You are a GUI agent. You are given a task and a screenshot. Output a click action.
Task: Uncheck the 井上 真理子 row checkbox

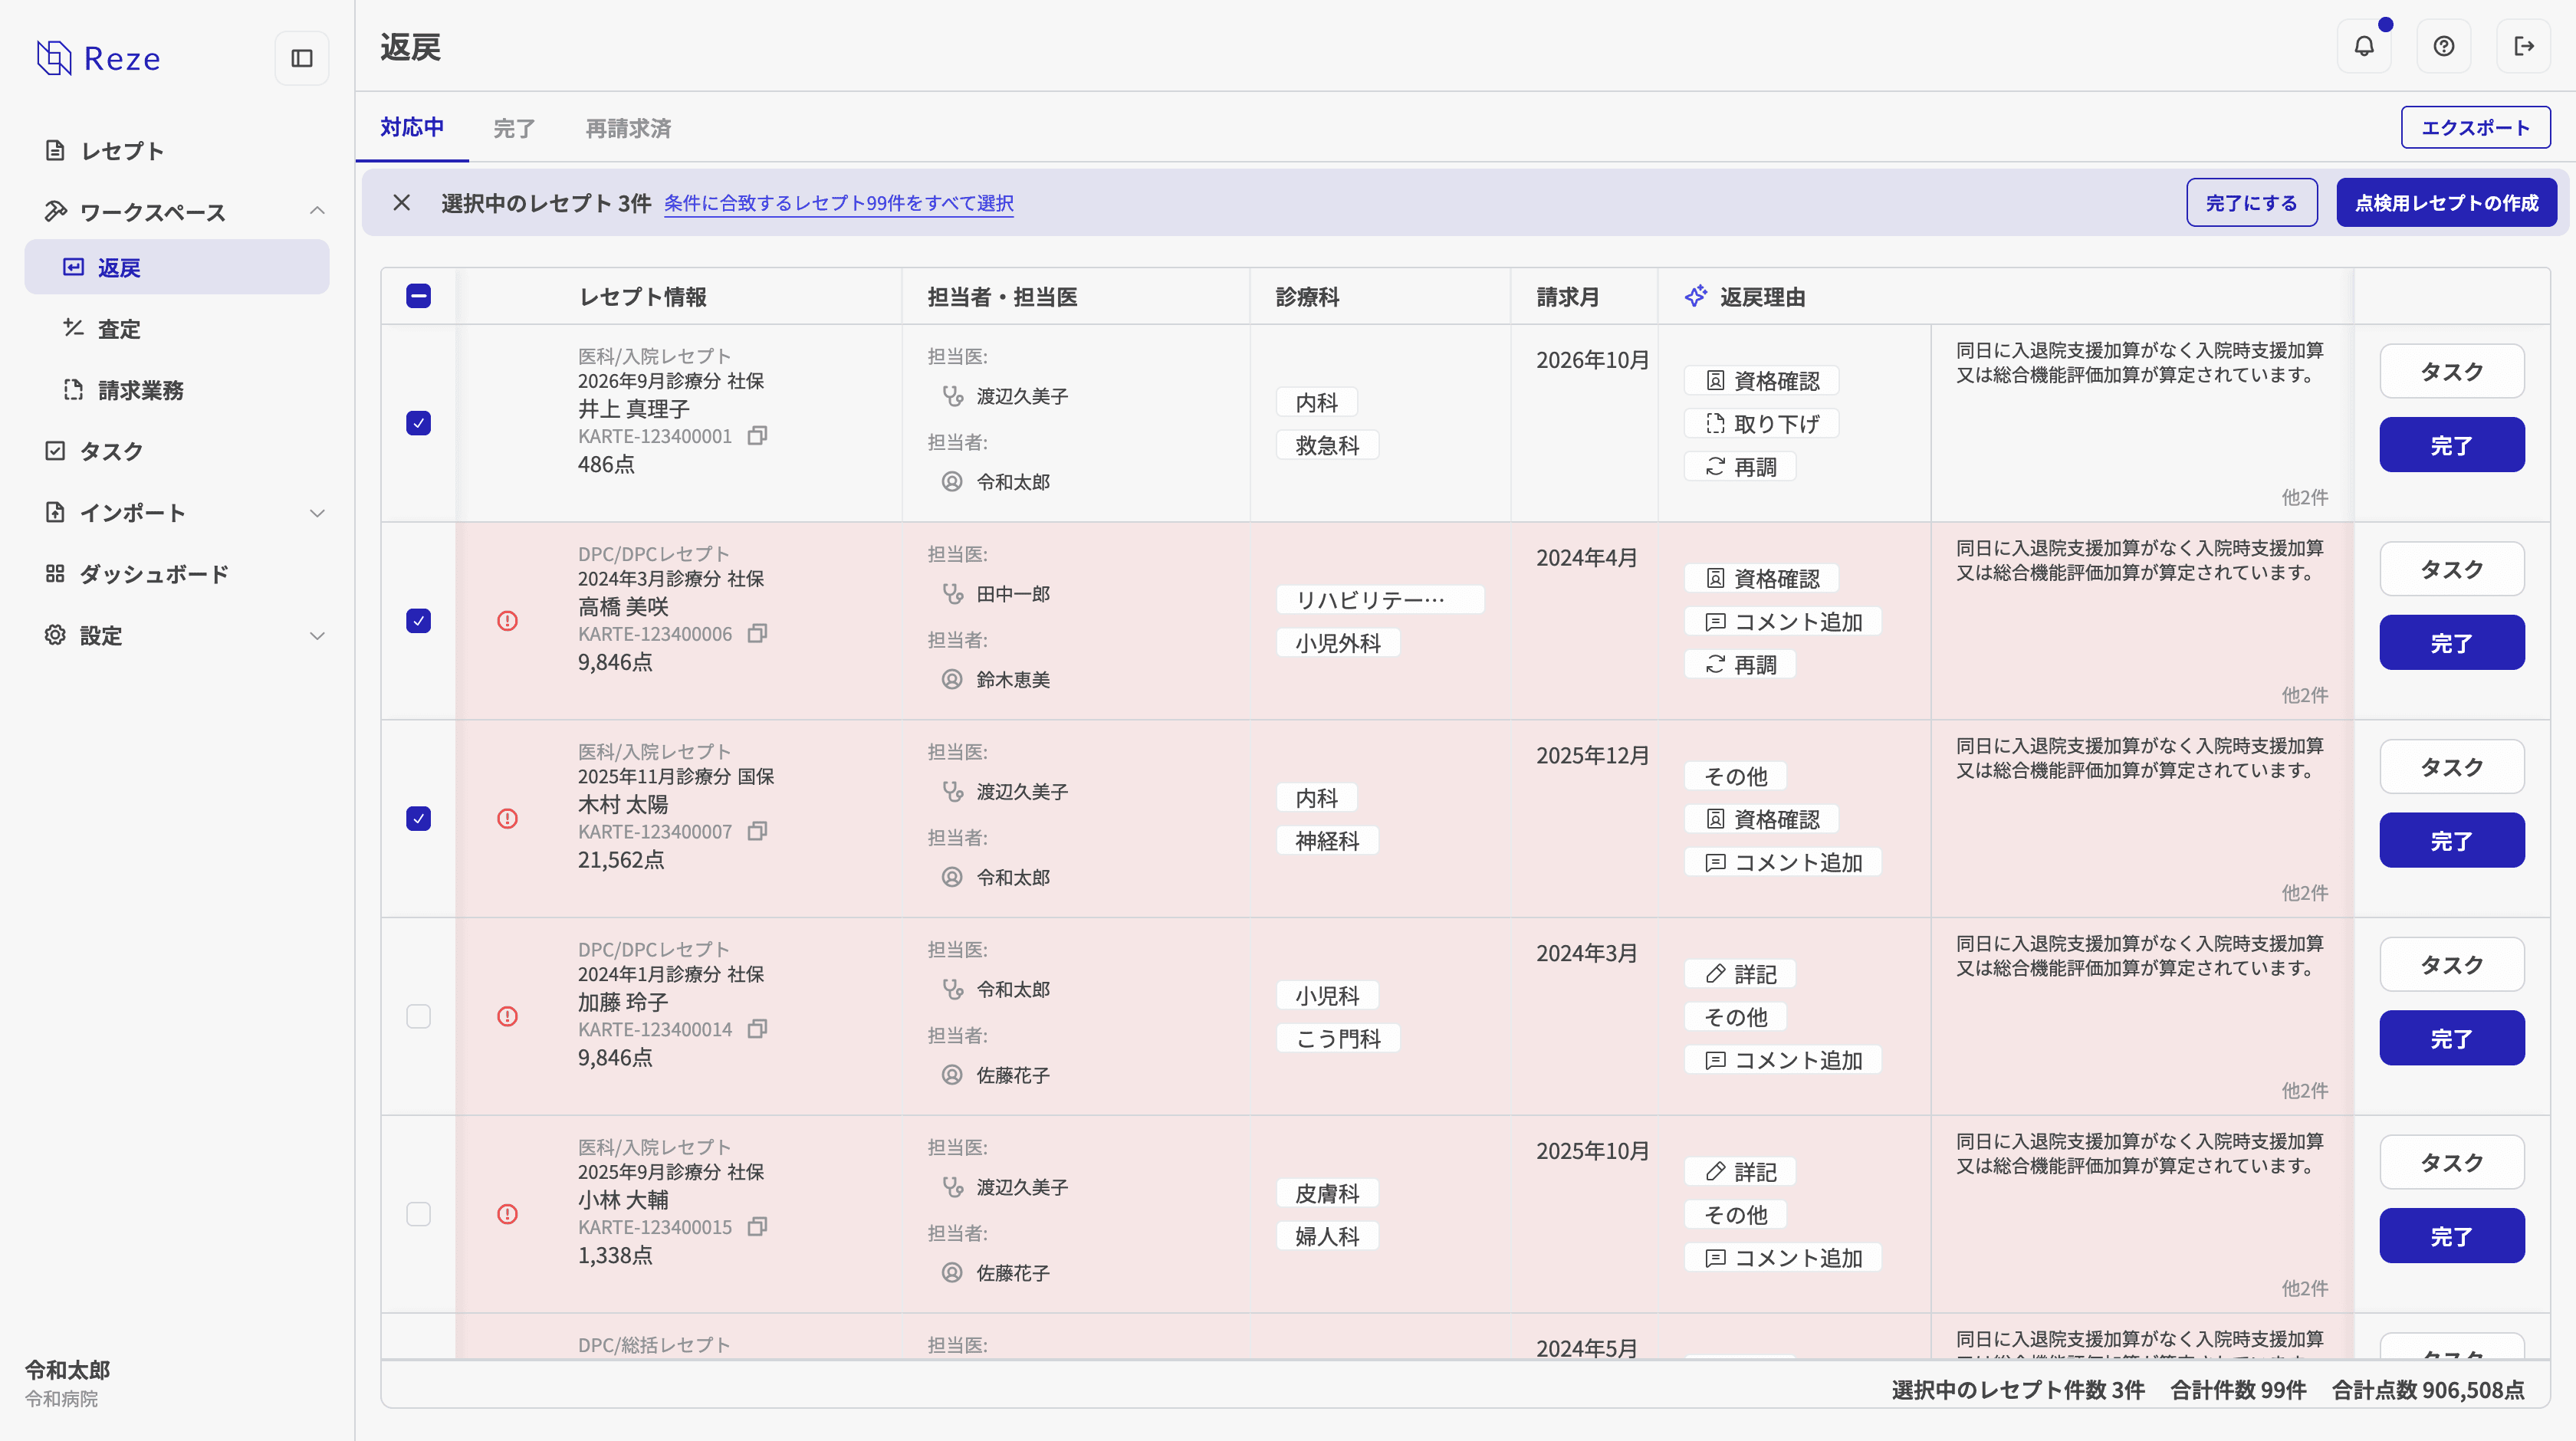point(418,423)
